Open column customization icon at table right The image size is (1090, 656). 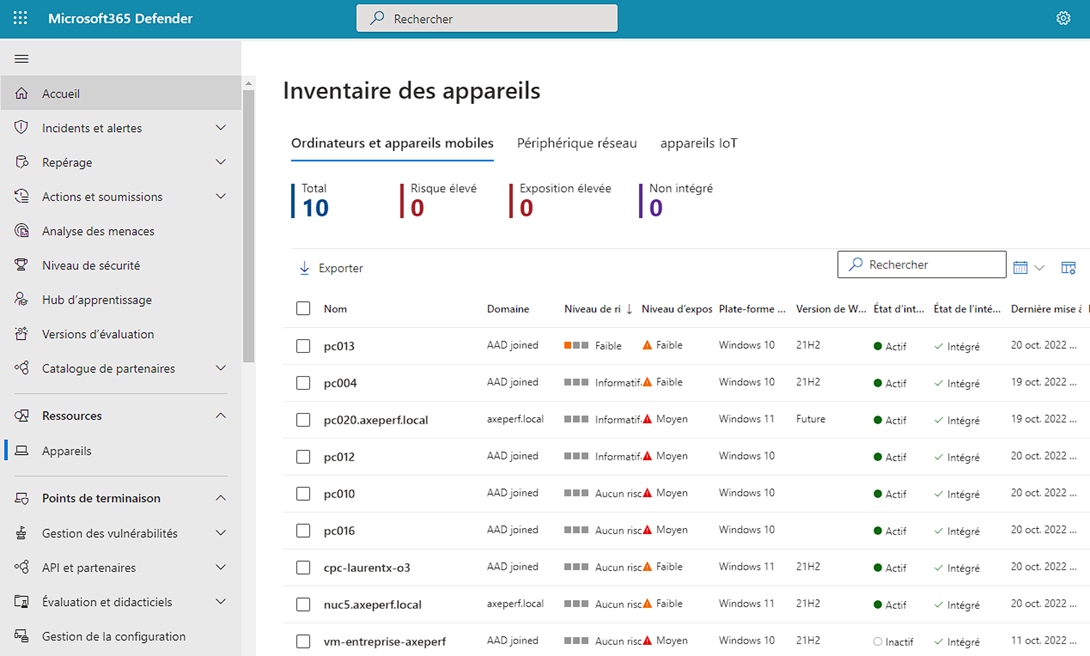pyautogui.click(x=1068, y=268)
